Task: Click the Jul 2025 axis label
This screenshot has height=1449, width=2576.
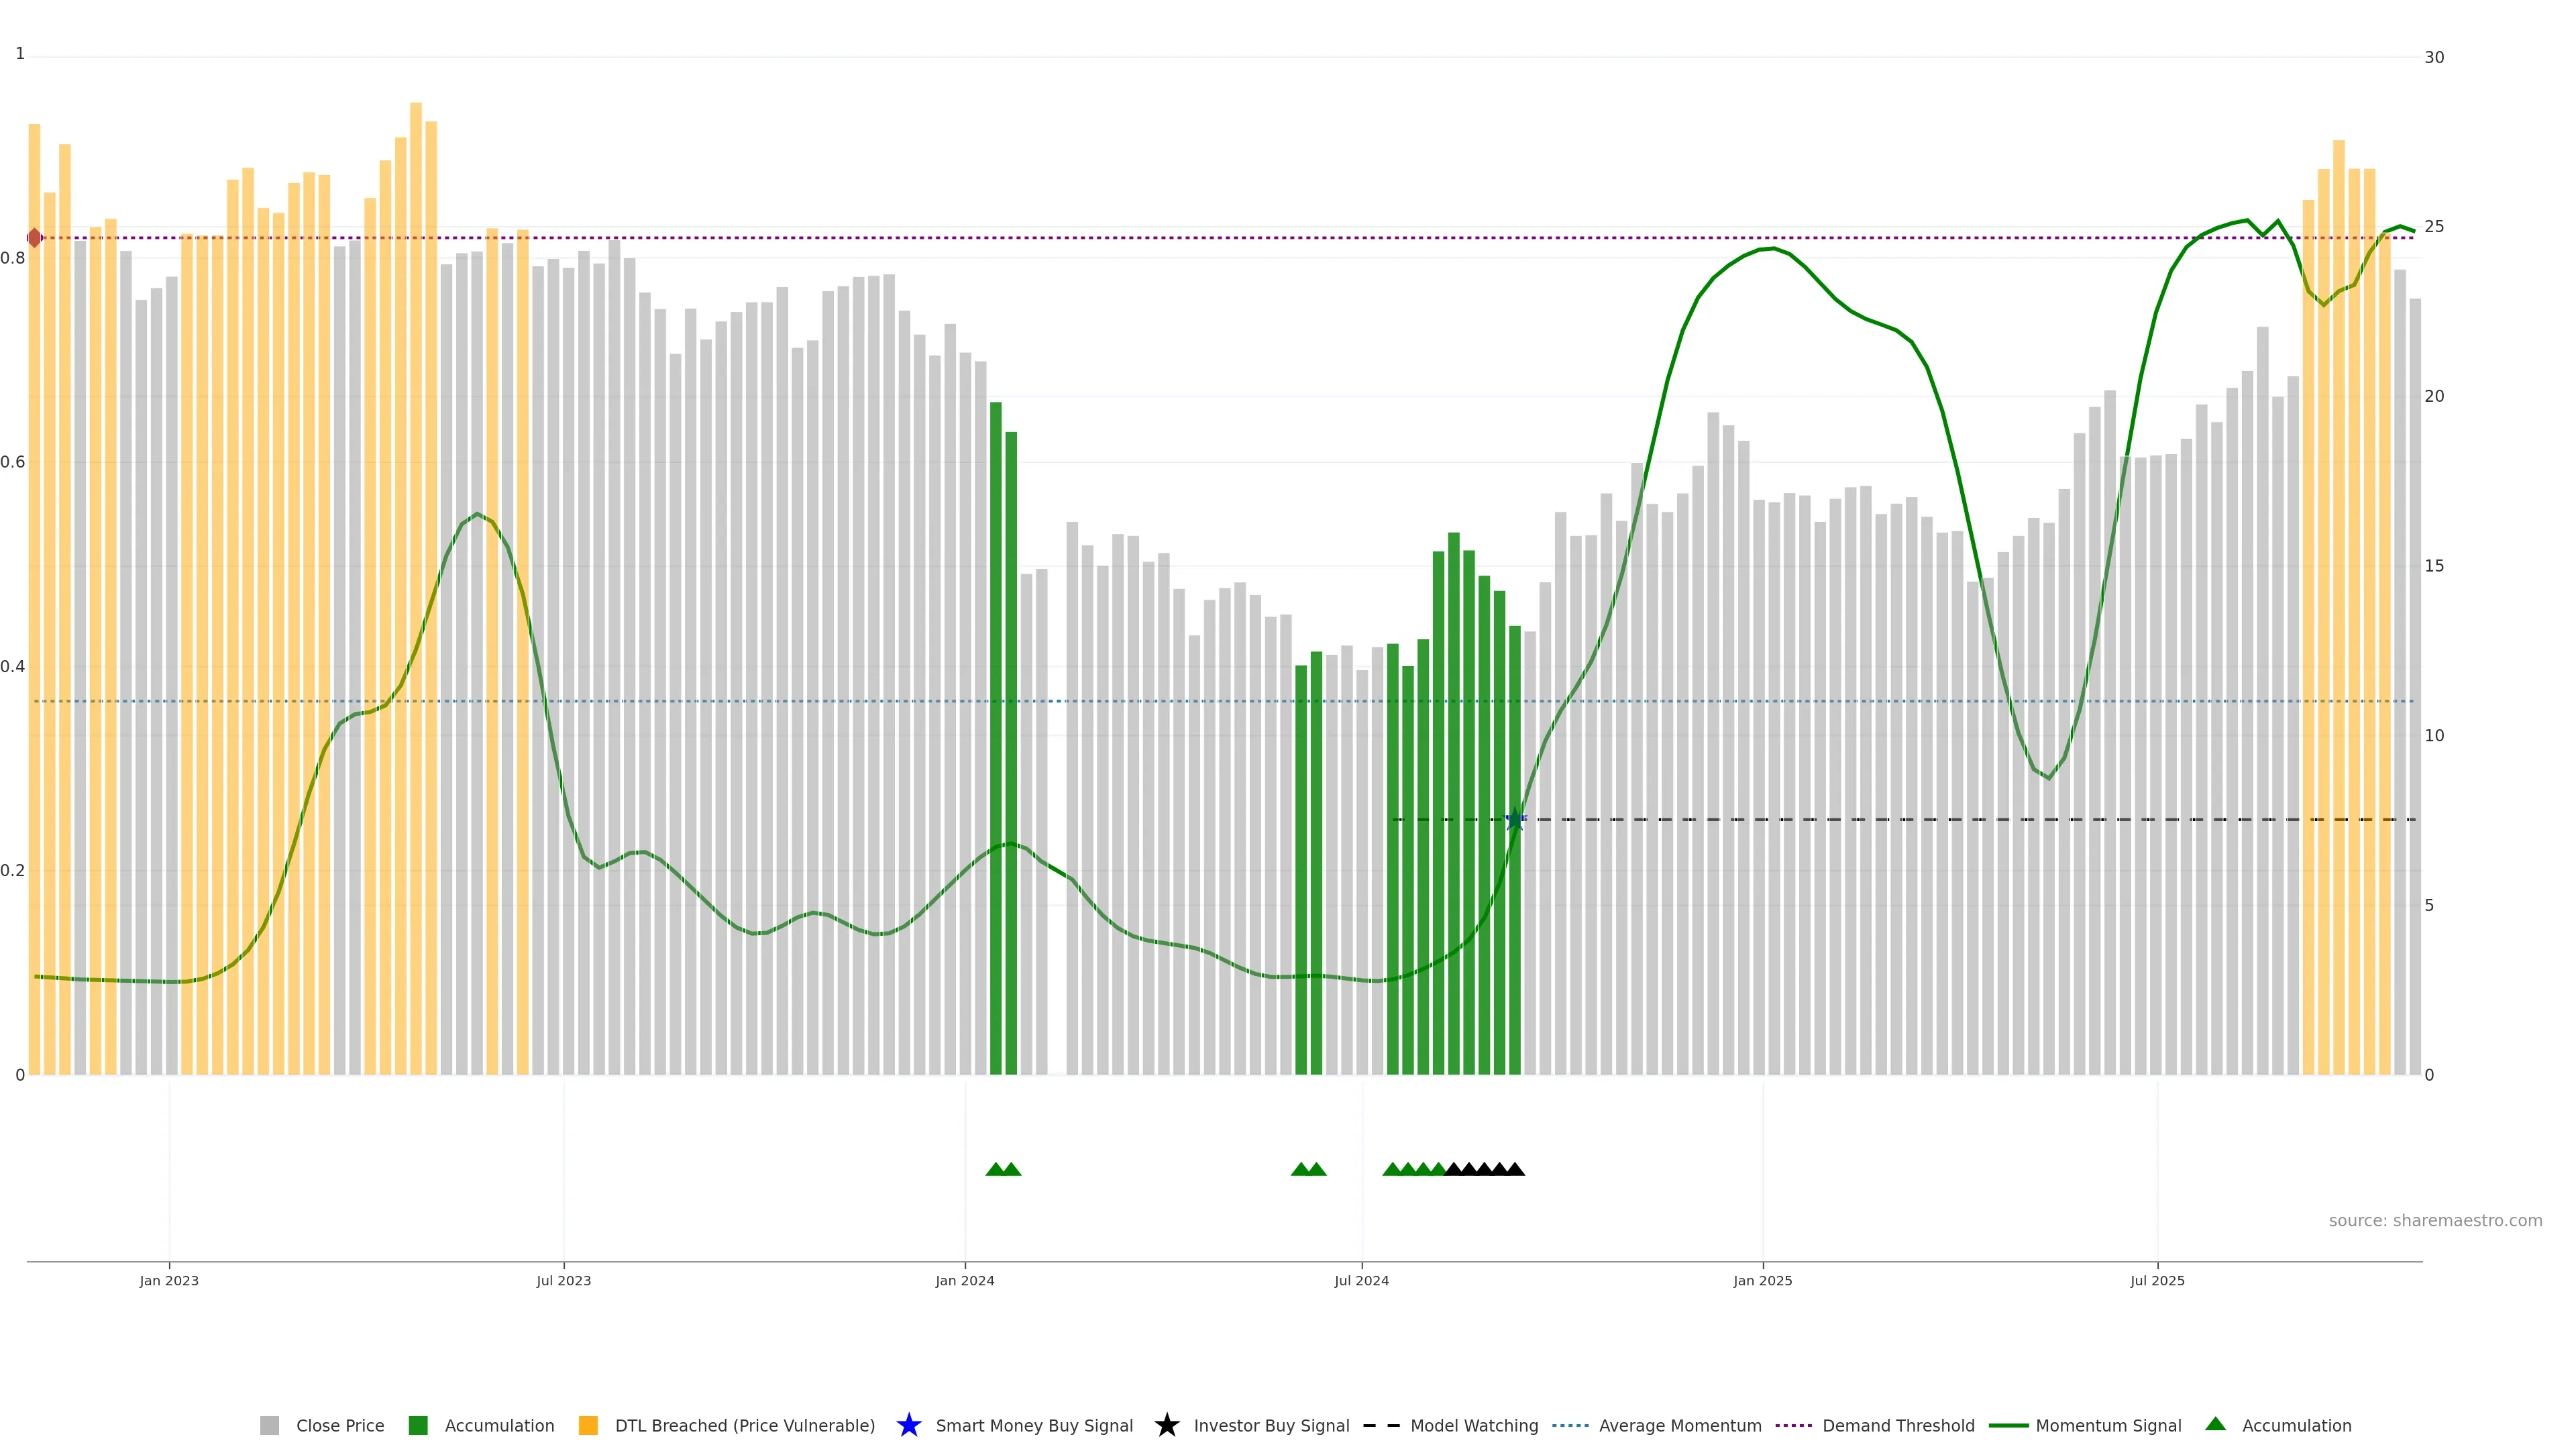Action: point(2157,1280)
